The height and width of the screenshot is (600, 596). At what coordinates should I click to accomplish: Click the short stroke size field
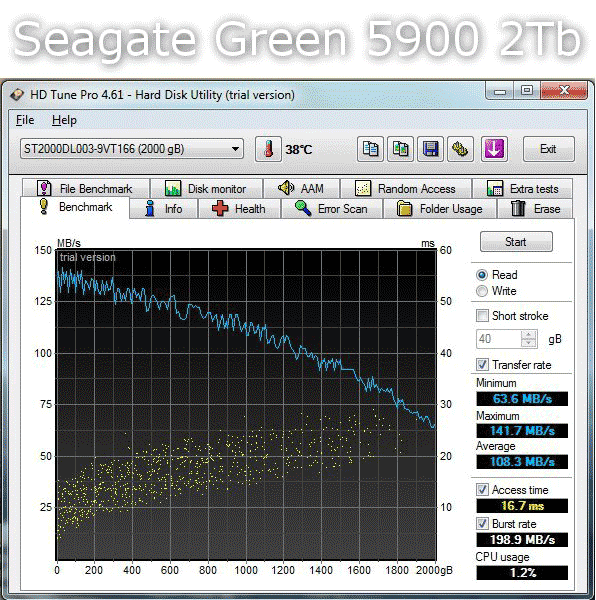(498, 339)
